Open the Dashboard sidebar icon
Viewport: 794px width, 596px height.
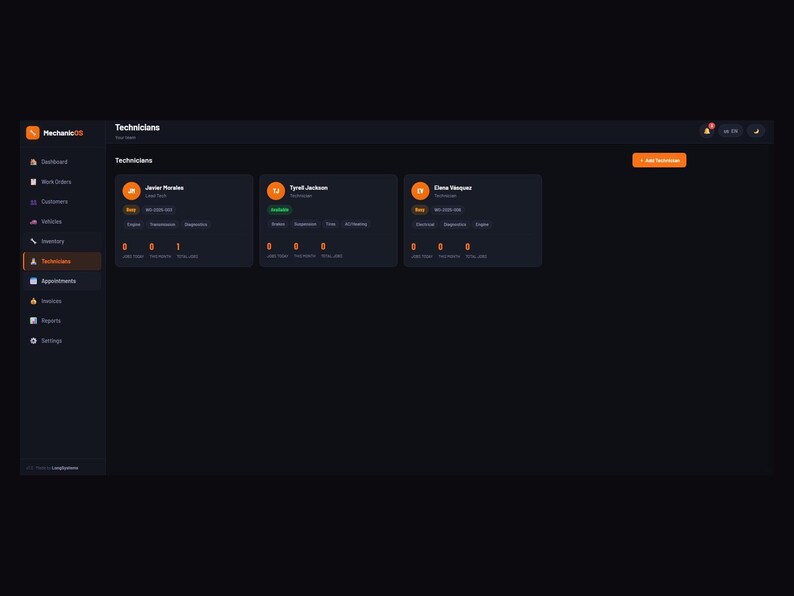point(33,162)
